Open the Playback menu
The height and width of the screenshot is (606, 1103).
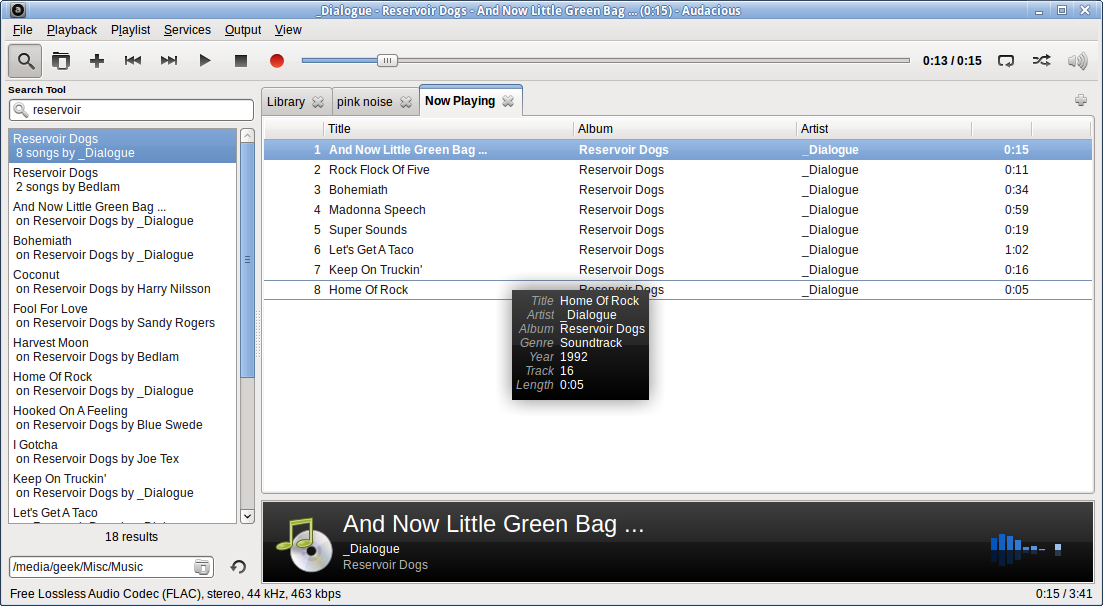pos(72,30)
